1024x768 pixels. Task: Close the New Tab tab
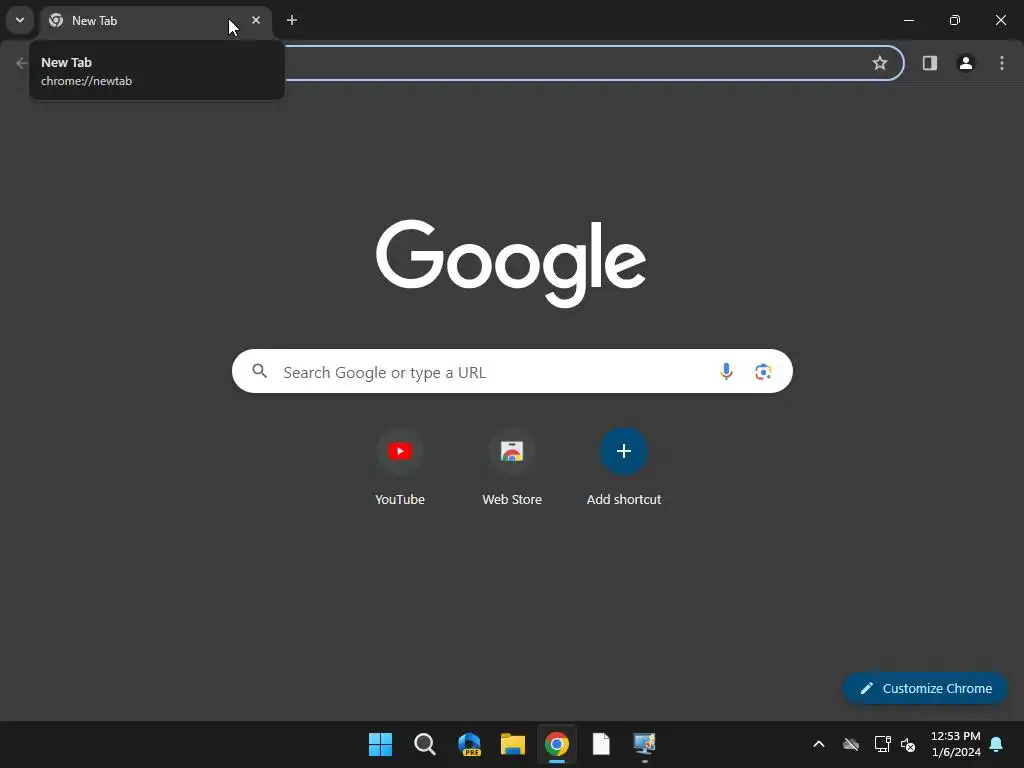256,20
